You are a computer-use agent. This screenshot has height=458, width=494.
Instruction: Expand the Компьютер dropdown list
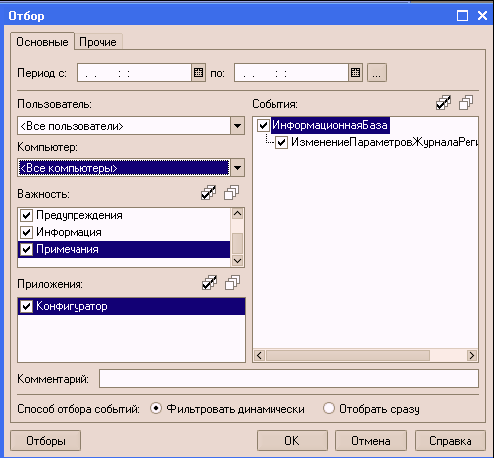(237, 168)
